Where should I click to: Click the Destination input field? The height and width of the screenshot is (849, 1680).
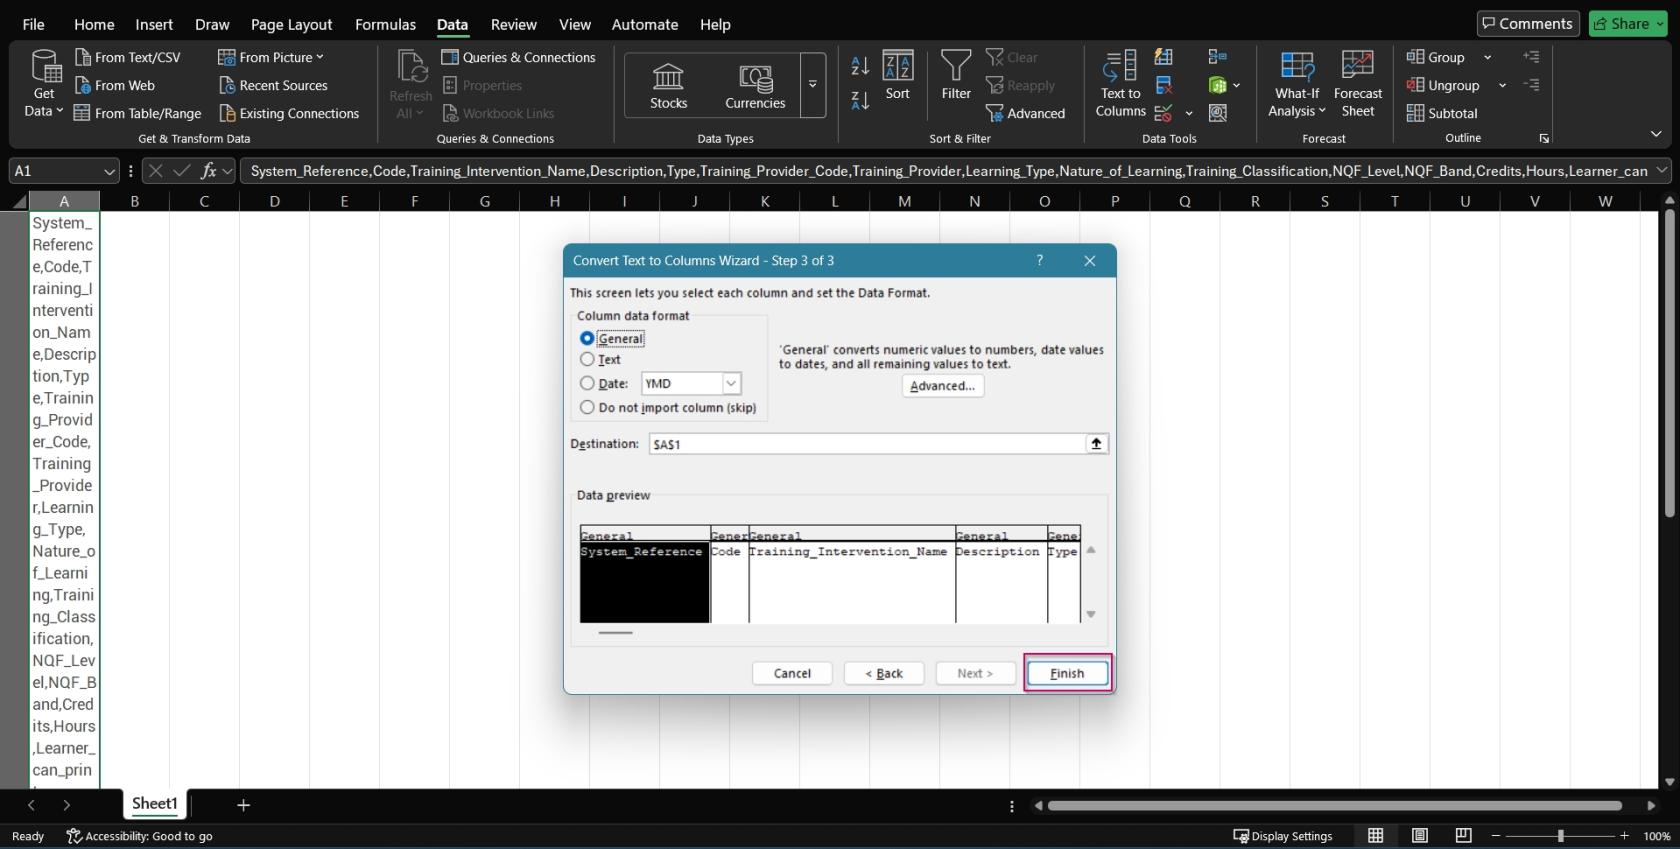click(867, 444)
